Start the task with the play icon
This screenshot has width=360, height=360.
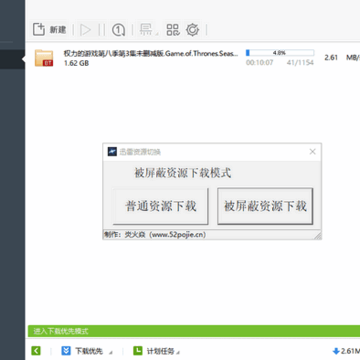click(x=85, y=30)
